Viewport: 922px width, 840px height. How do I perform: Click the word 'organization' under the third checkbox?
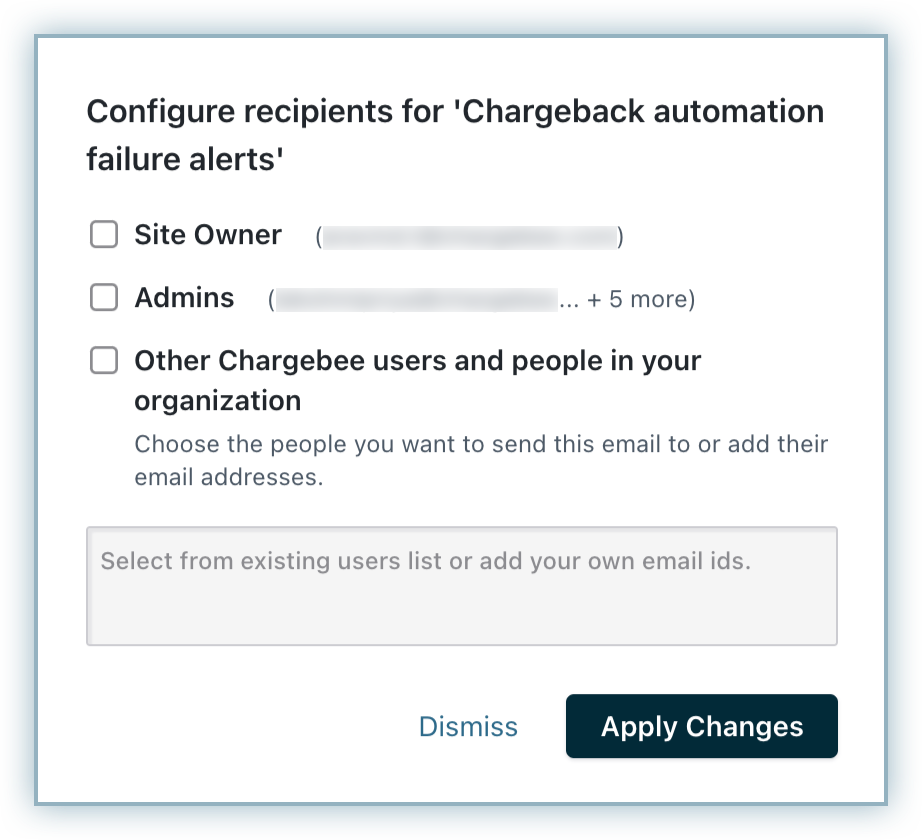coord(218,401)
